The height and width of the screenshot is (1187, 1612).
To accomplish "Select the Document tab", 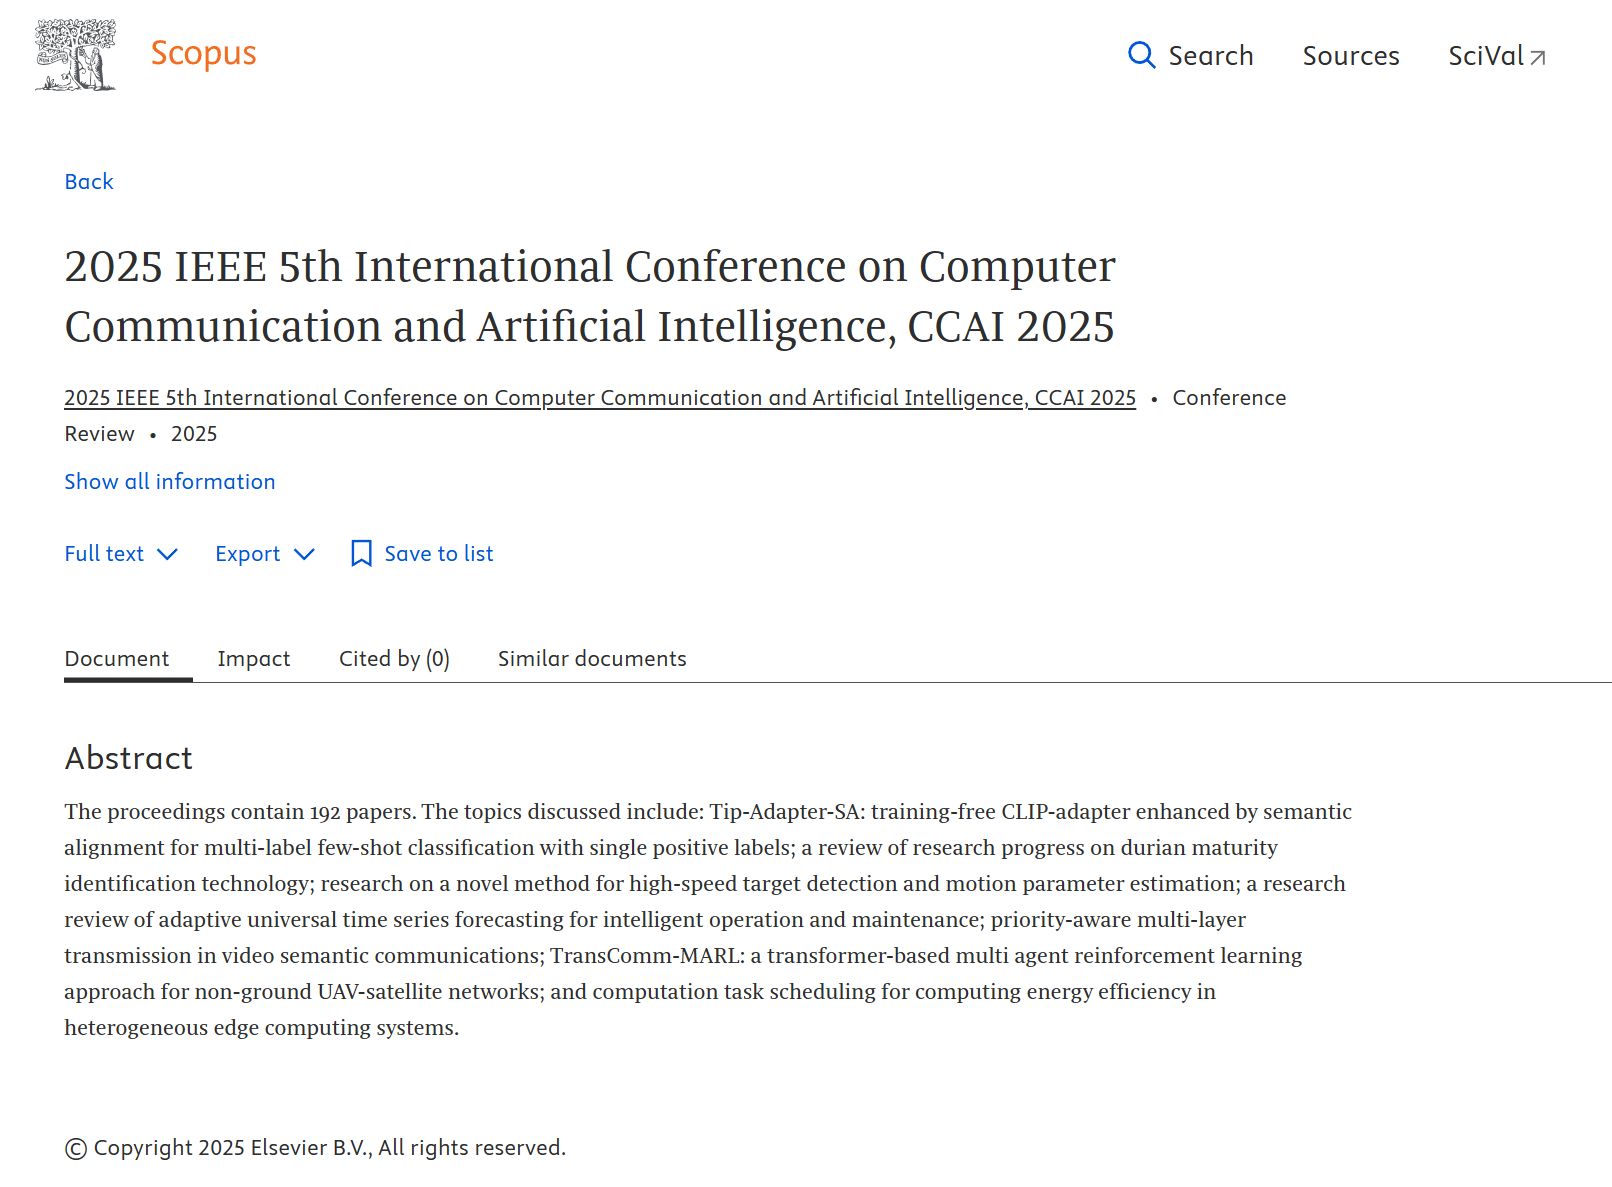I will (117, 658).
